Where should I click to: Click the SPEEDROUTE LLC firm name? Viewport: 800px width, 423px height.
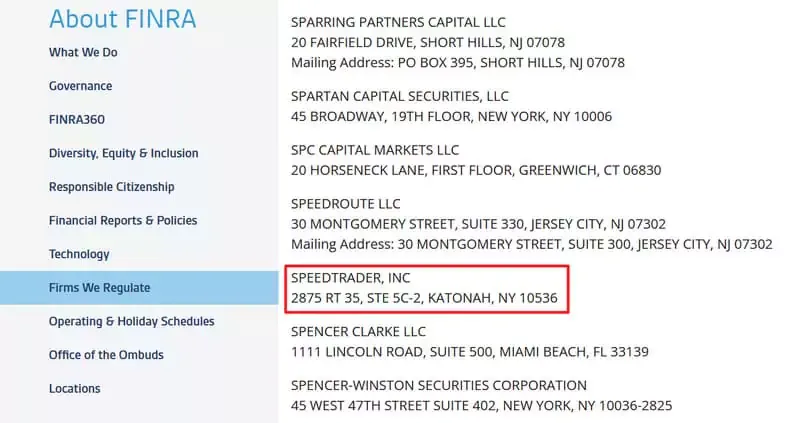click(345, 204)
